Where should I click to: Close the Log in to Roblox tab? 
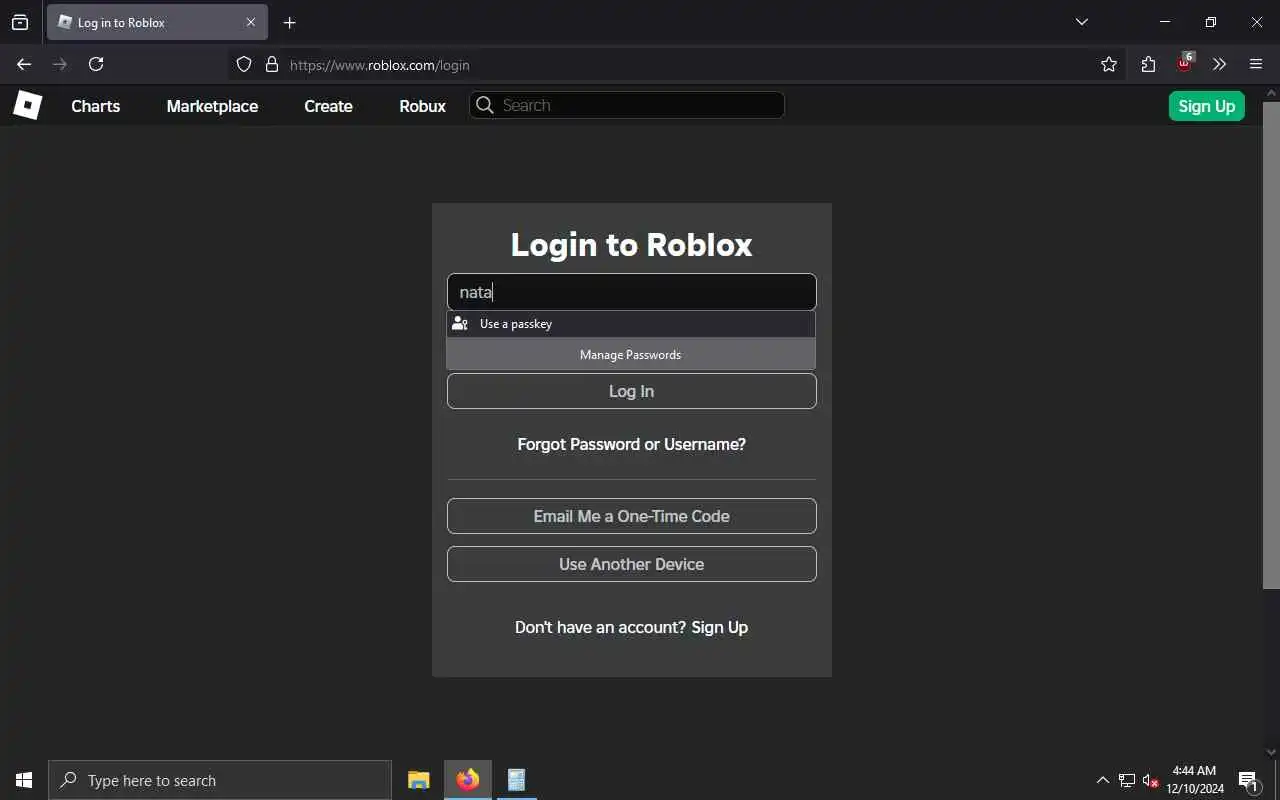pyautogui.click(x=251, y=22)
